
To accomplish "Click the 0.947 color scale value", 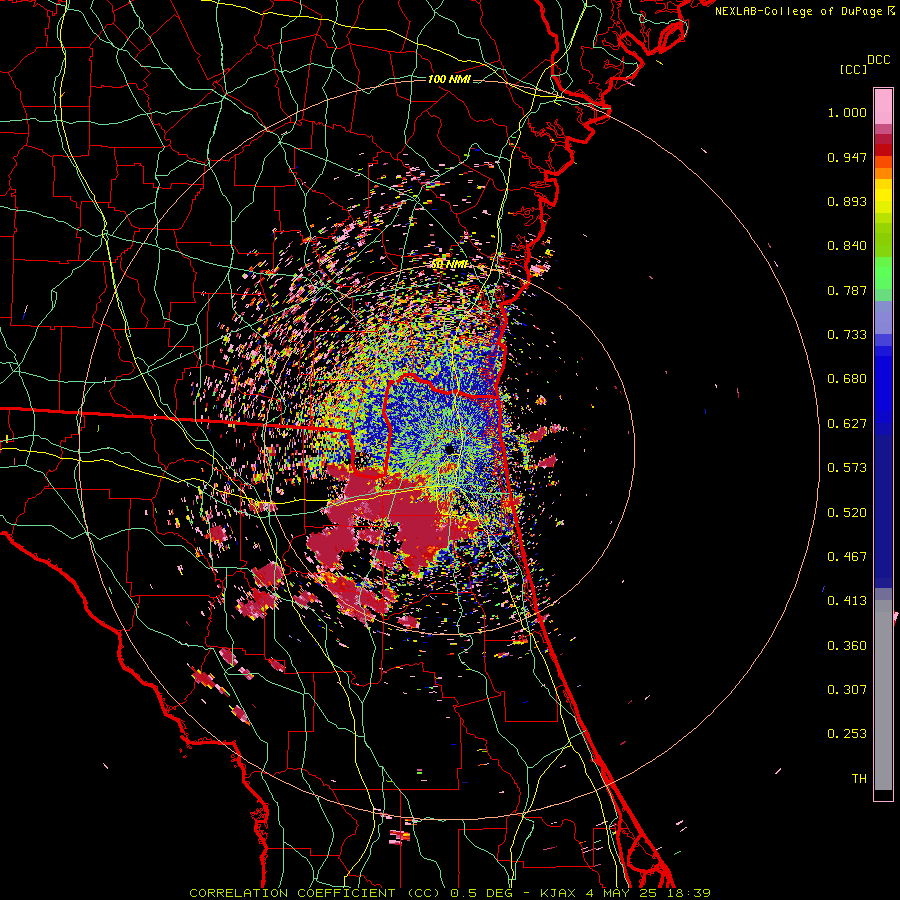I will click(847, 157).
